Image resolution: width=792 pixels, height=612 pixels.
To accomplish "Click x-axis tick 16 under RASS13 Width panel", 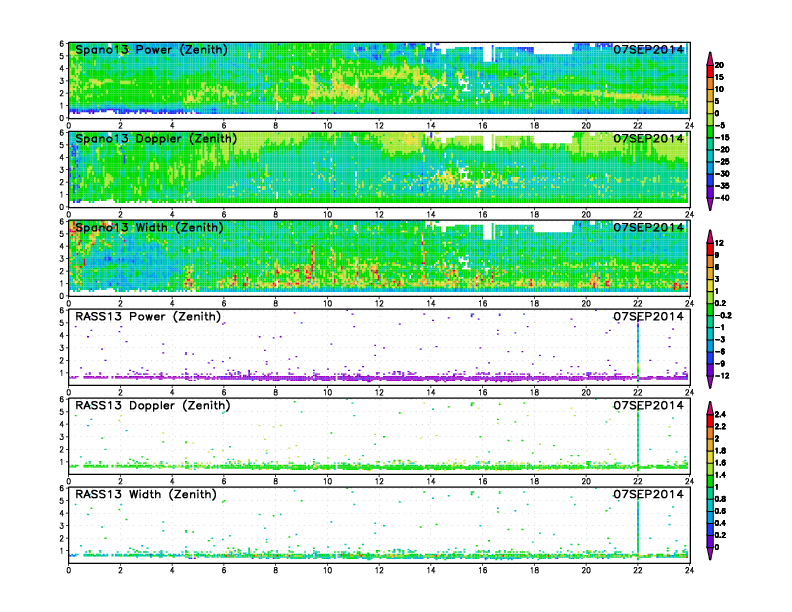I will coord(482,570).
